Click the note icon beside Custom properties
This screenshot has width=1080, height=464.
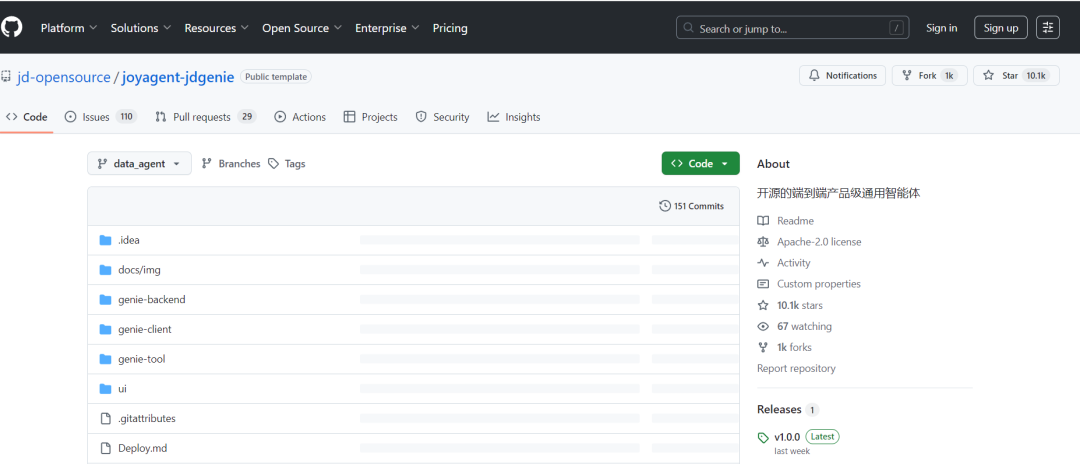[762, 284]
